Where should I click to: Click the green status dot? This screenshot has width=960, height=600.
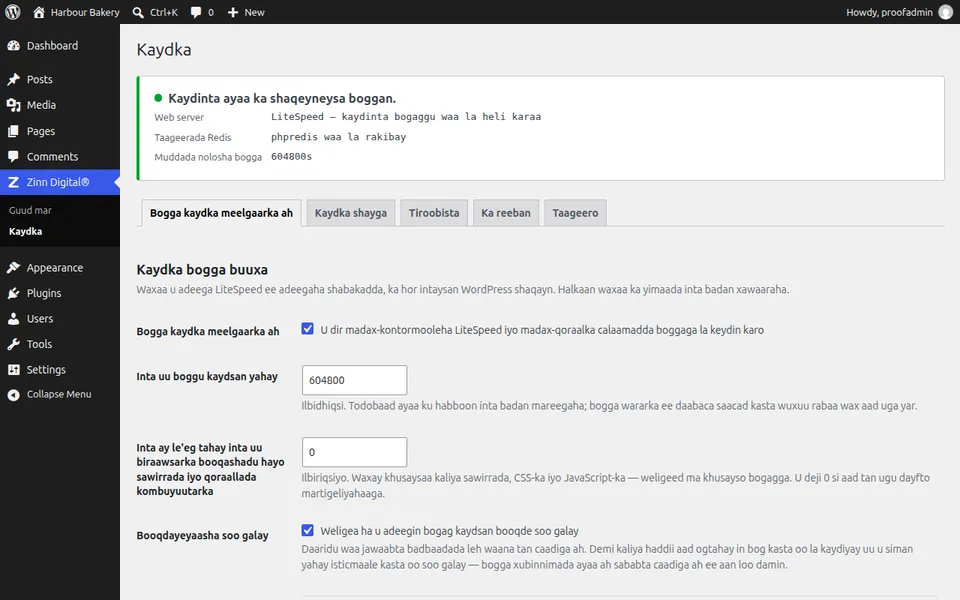coord(158,98)
